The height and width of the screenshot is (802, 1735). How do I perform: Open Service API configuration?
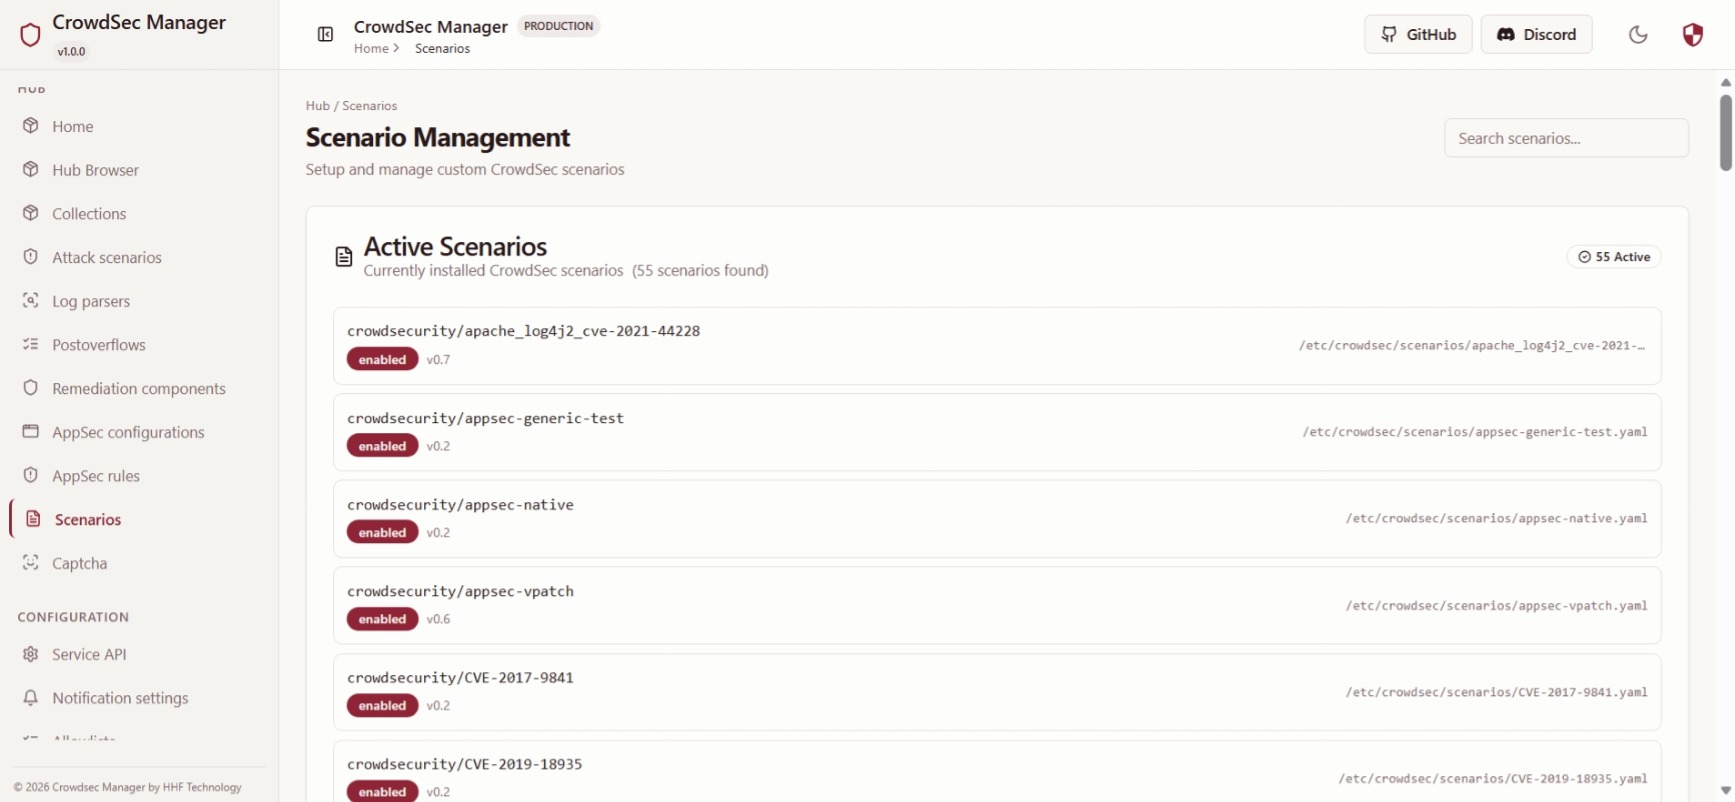point(89,653)
